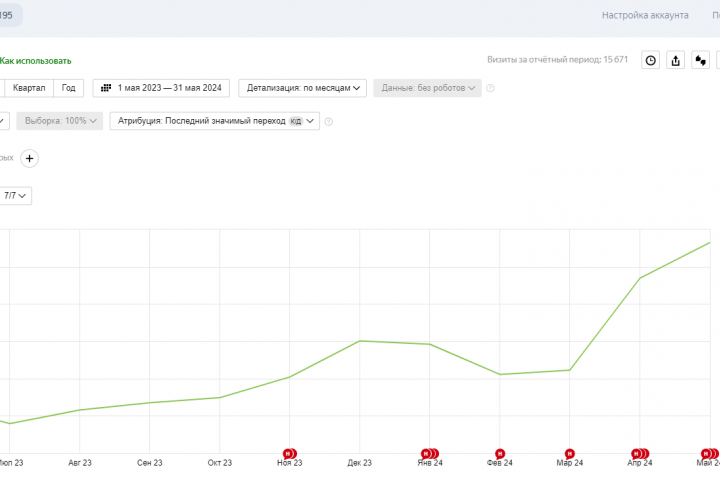Open the Как использовать link
Screen dimensions: 720x480
pyautogui.click(x=35, y=61)
